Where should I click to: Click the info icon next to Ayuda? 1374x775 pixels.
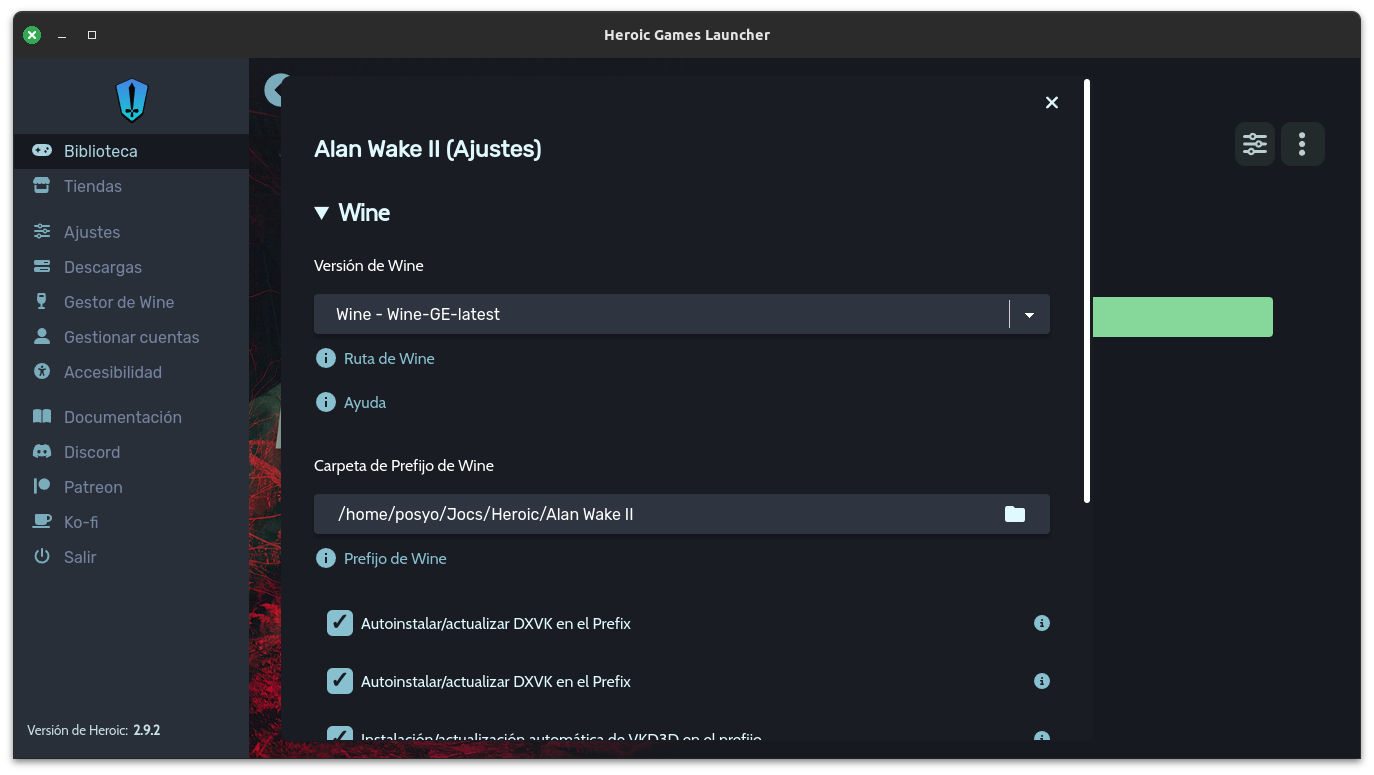pos(325,402)
